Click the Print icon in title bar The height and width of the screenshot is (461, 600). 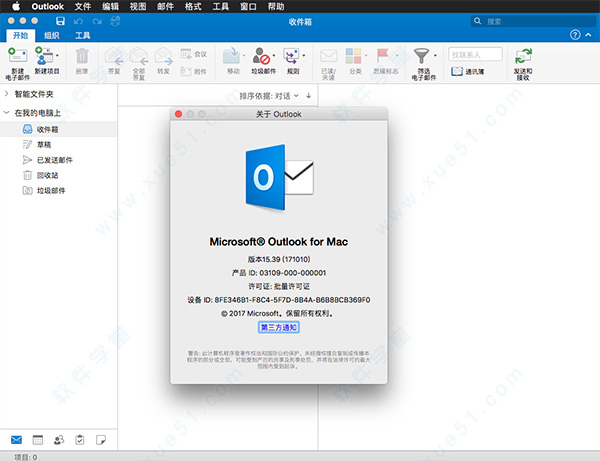click(x=115, y=21)
